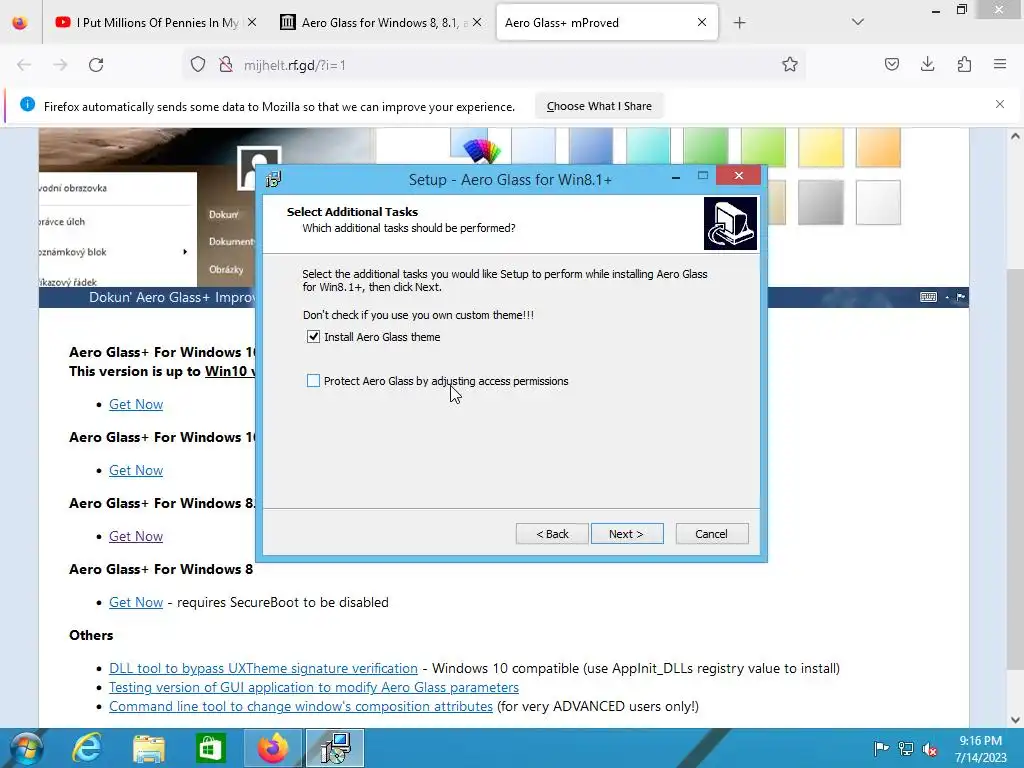Close the YouTube Pennies tab
Screen dimensions: 1024x768
252,22
